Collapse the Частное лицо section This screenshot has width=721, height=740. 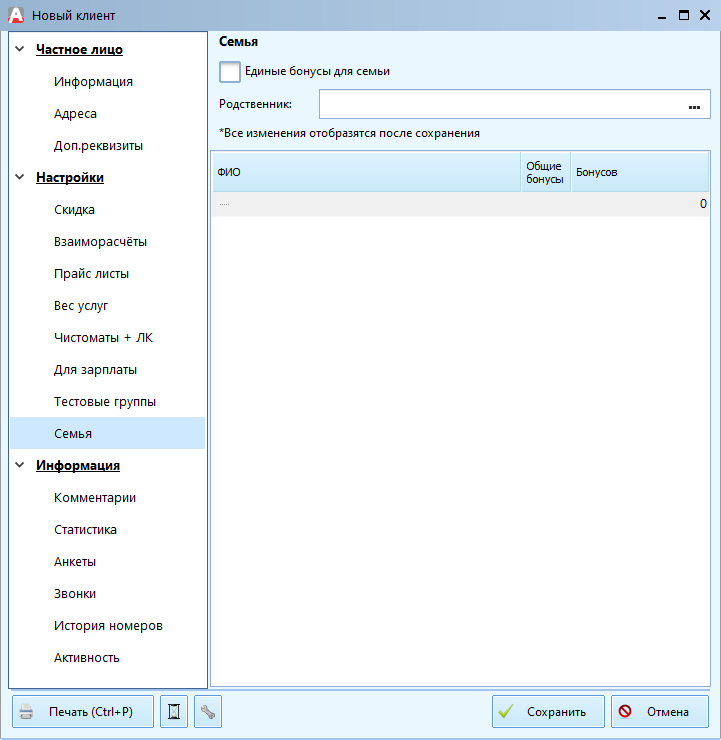click(21, 49)
